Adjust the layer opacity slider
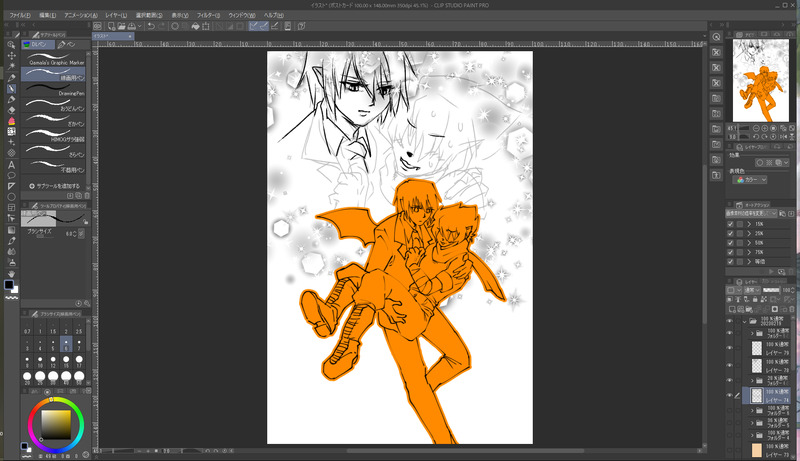Viewport: 800px width, 461px height. [x=770, y=290]
